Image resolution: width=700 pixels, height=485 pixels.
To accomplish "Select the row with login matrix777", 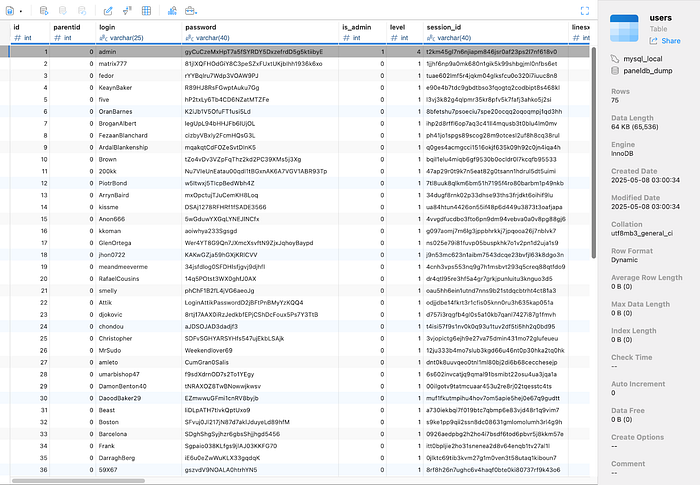I will (120, 63).
